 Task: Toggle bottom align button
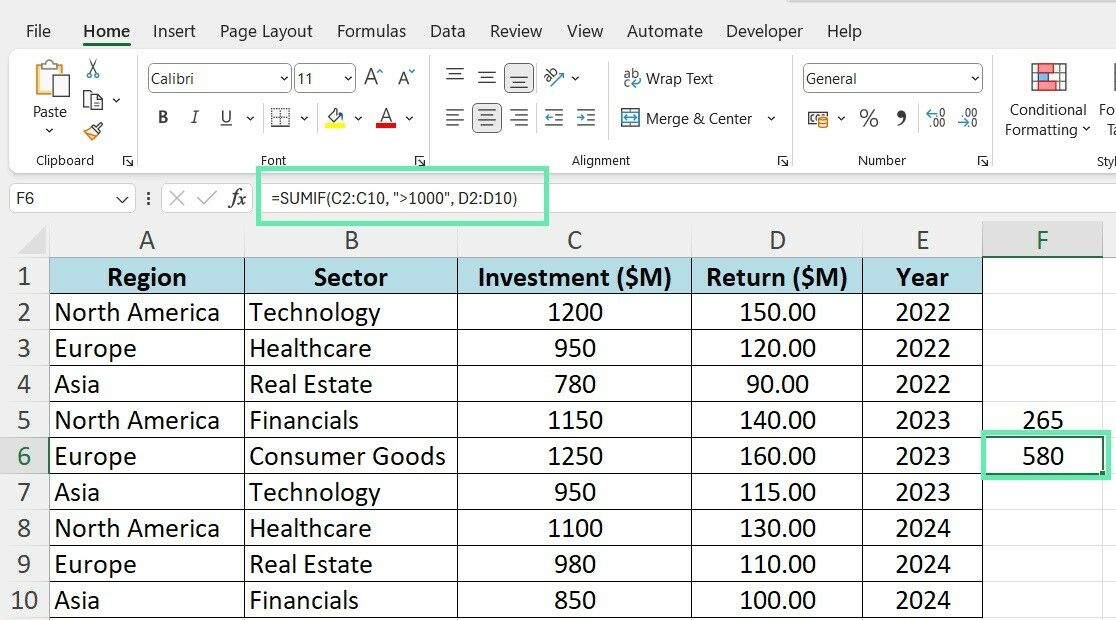[x=519, y=78]
